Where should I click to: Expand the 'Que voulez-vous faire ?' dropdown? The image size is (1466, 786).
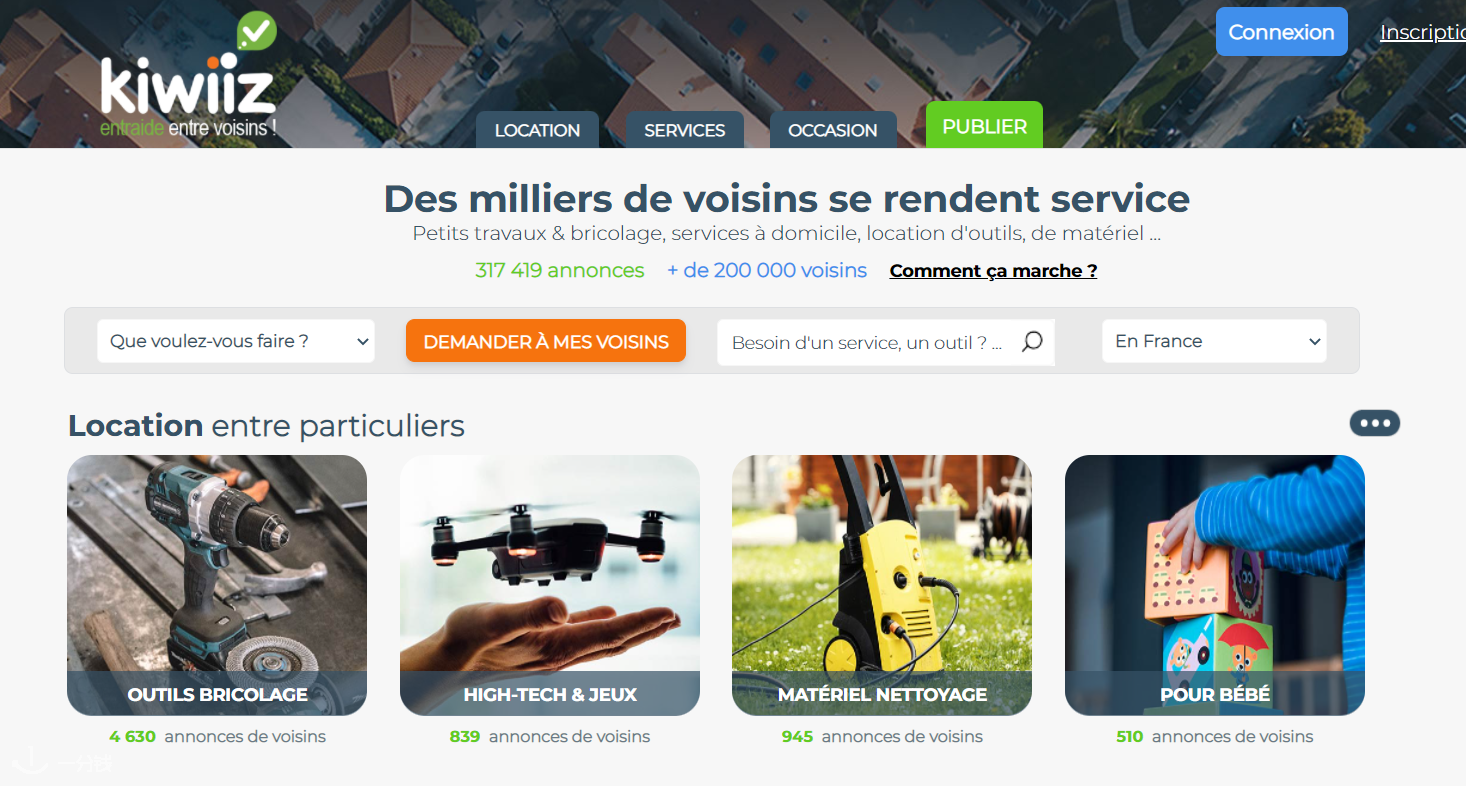(x=236, y=341)
